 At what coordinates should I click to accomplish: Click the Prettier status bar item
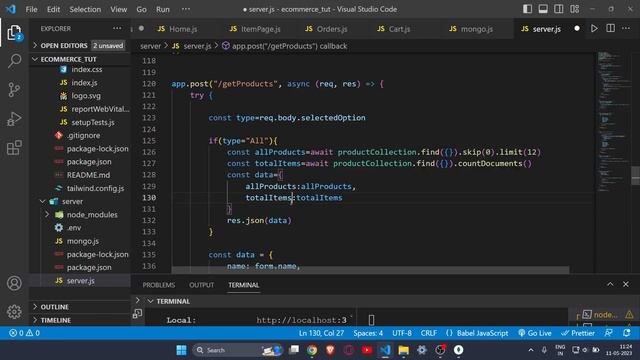(578, 333)
